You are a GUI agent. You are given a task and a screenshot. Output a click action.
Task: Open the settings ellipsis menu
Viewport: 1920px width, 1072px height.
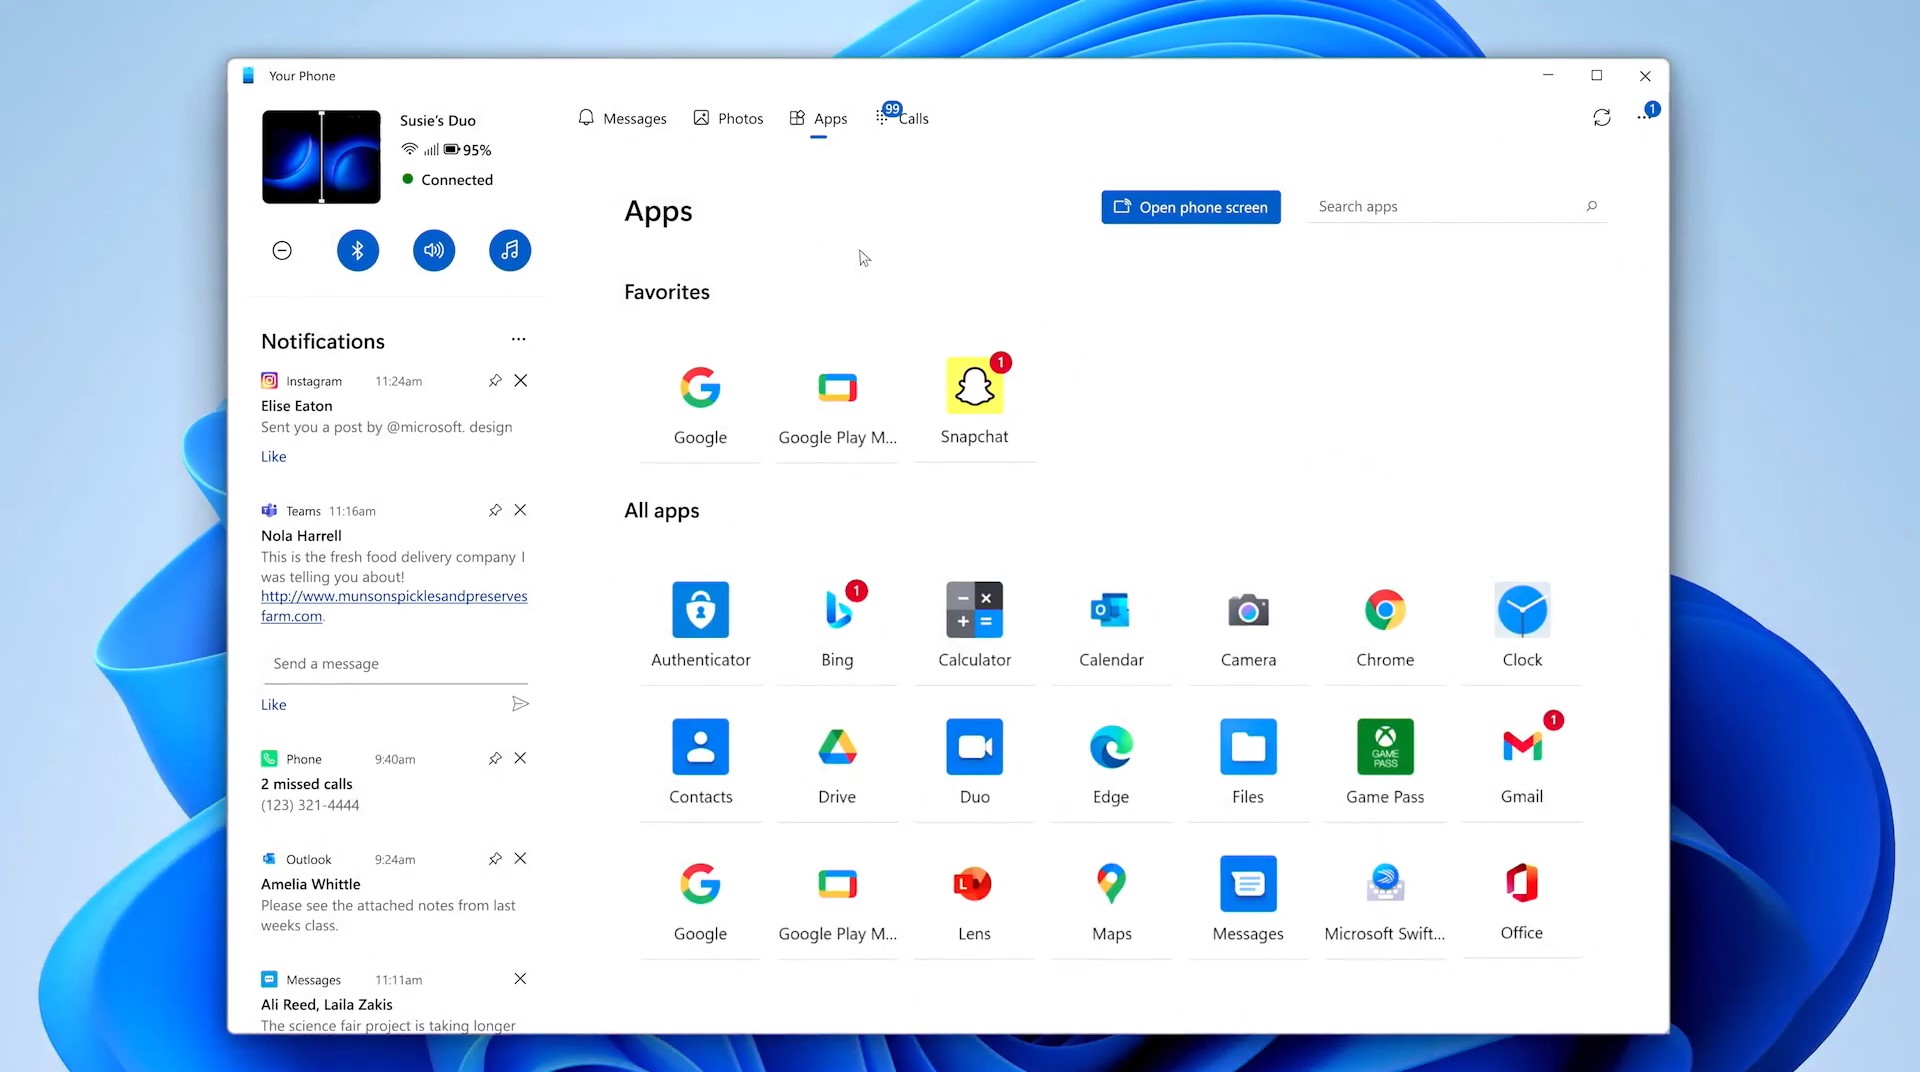(x=1645, y=116)
